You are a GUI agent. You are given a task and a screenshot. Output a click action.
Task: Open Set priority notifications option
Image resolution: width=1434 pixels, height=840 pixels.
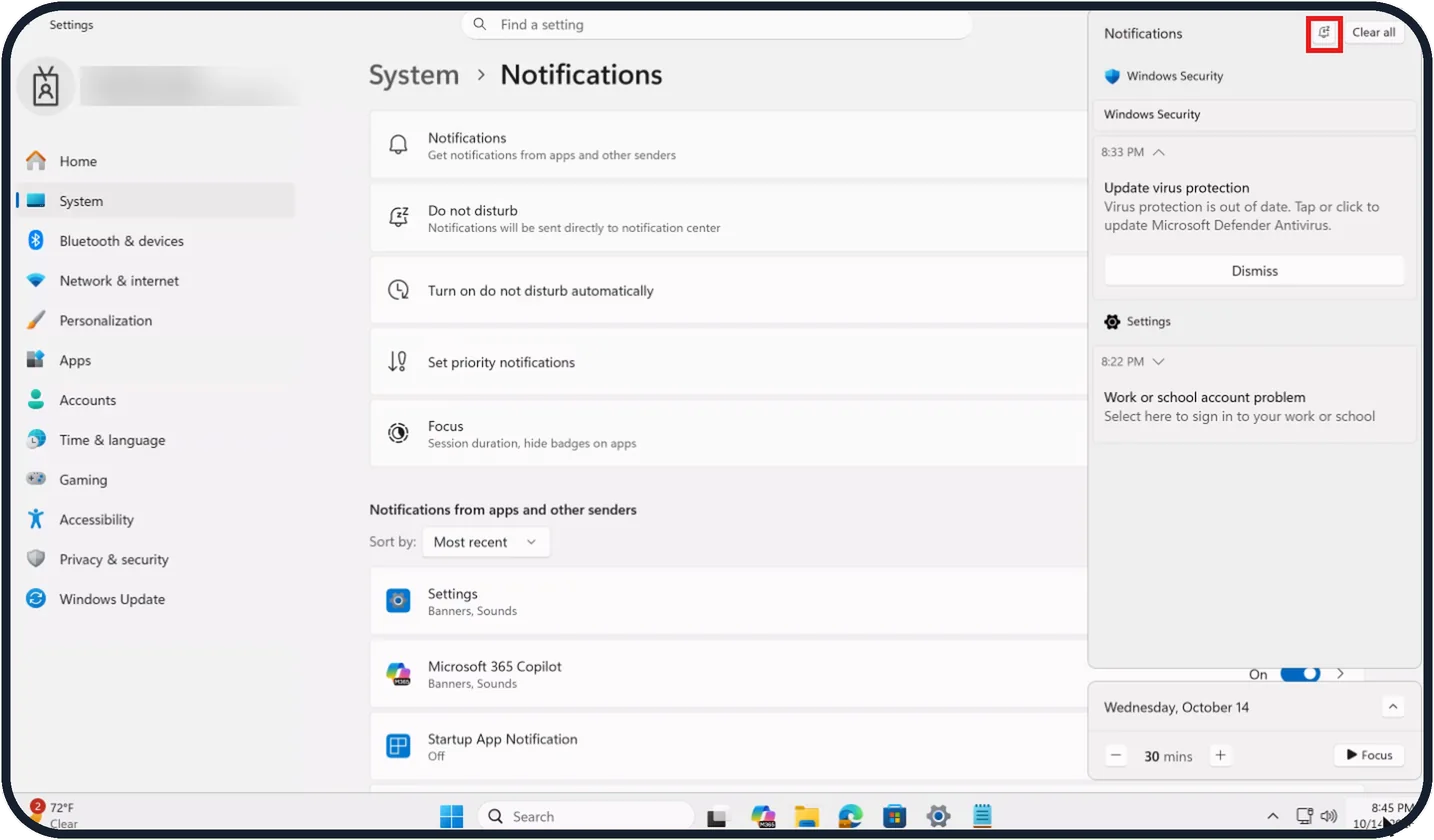[728, 362]
